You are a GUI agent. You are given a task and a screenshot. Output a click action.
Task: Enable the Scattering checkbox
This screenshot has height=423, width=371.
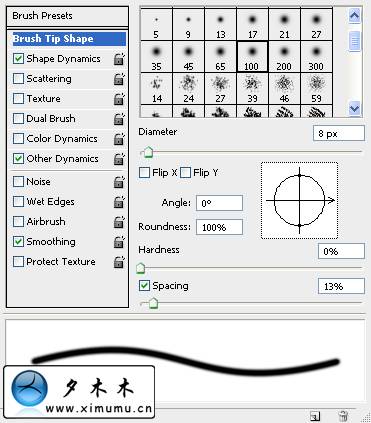click(18, 79)
